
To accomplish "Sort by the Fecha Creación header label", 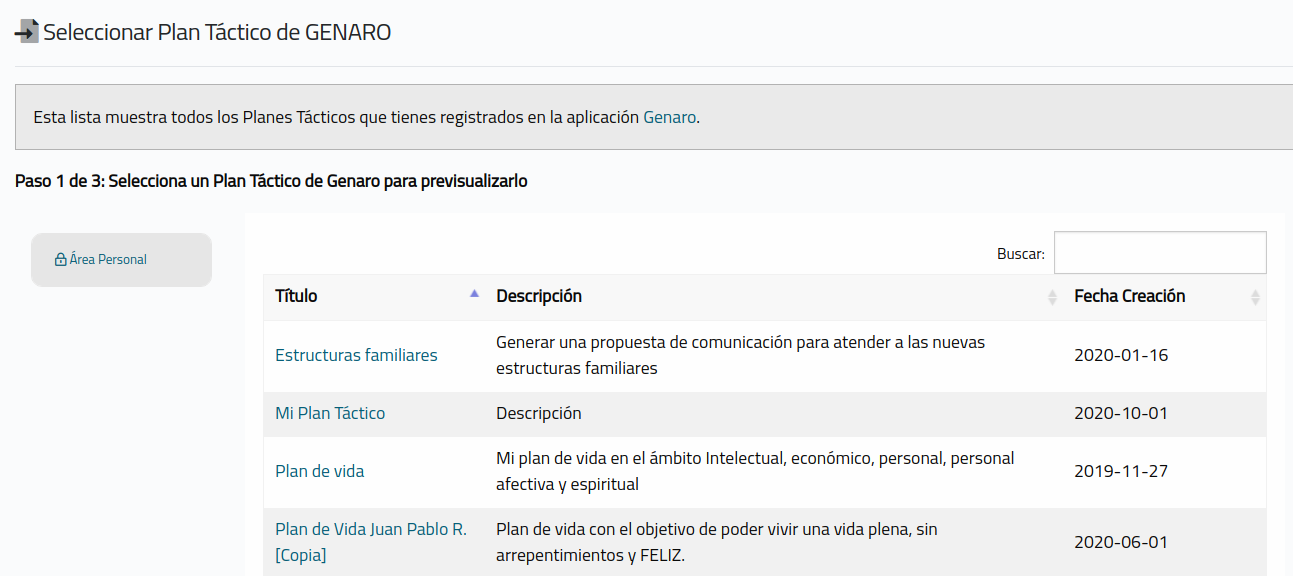I will [x=1129, y=296].
